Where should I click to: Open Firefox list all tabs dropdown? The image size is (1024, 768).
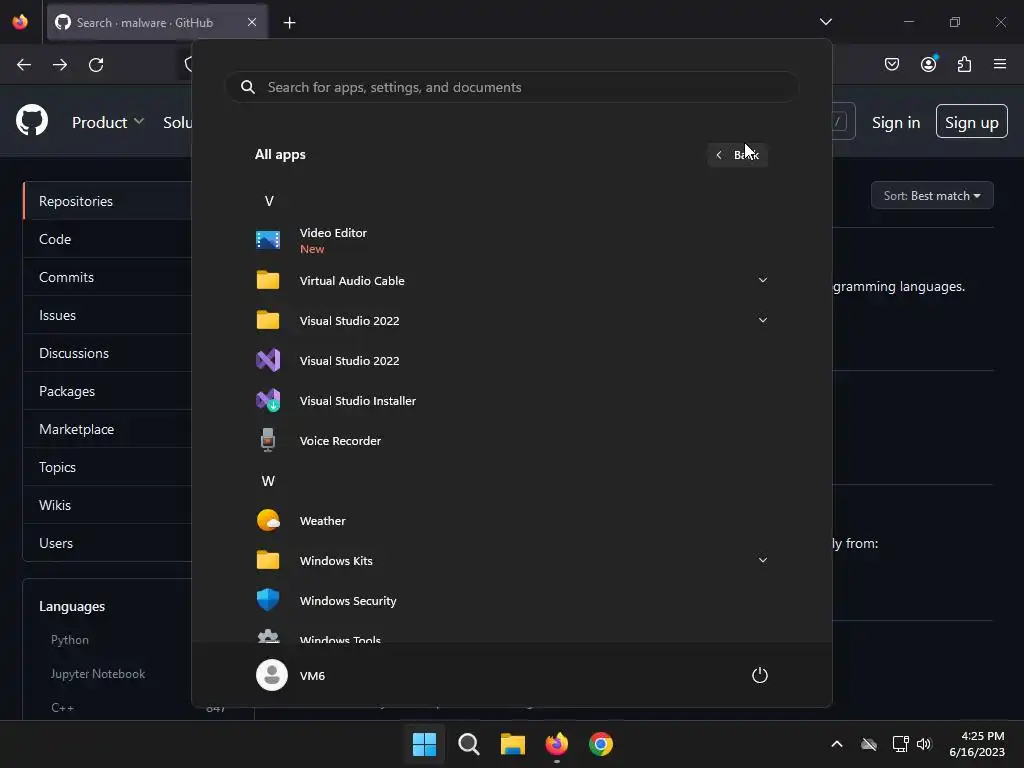[825, 22]
